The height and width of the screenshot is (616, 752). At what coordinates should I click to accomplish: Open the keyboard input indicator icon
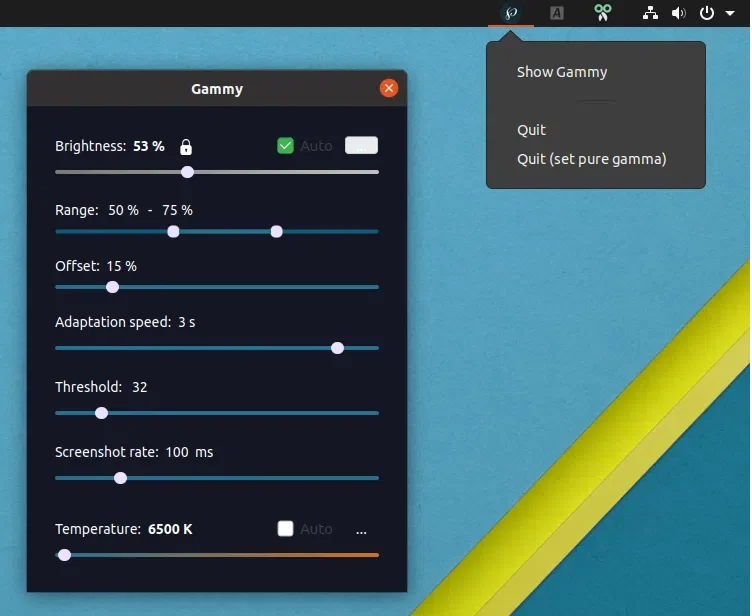tap(556, 13)
